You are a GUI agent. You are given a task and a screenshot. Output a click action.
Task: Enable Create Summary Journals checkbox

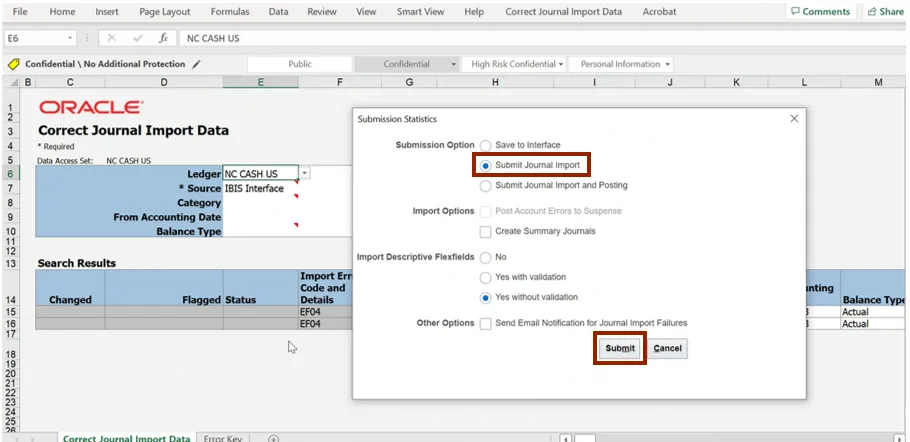click(486, 231)
